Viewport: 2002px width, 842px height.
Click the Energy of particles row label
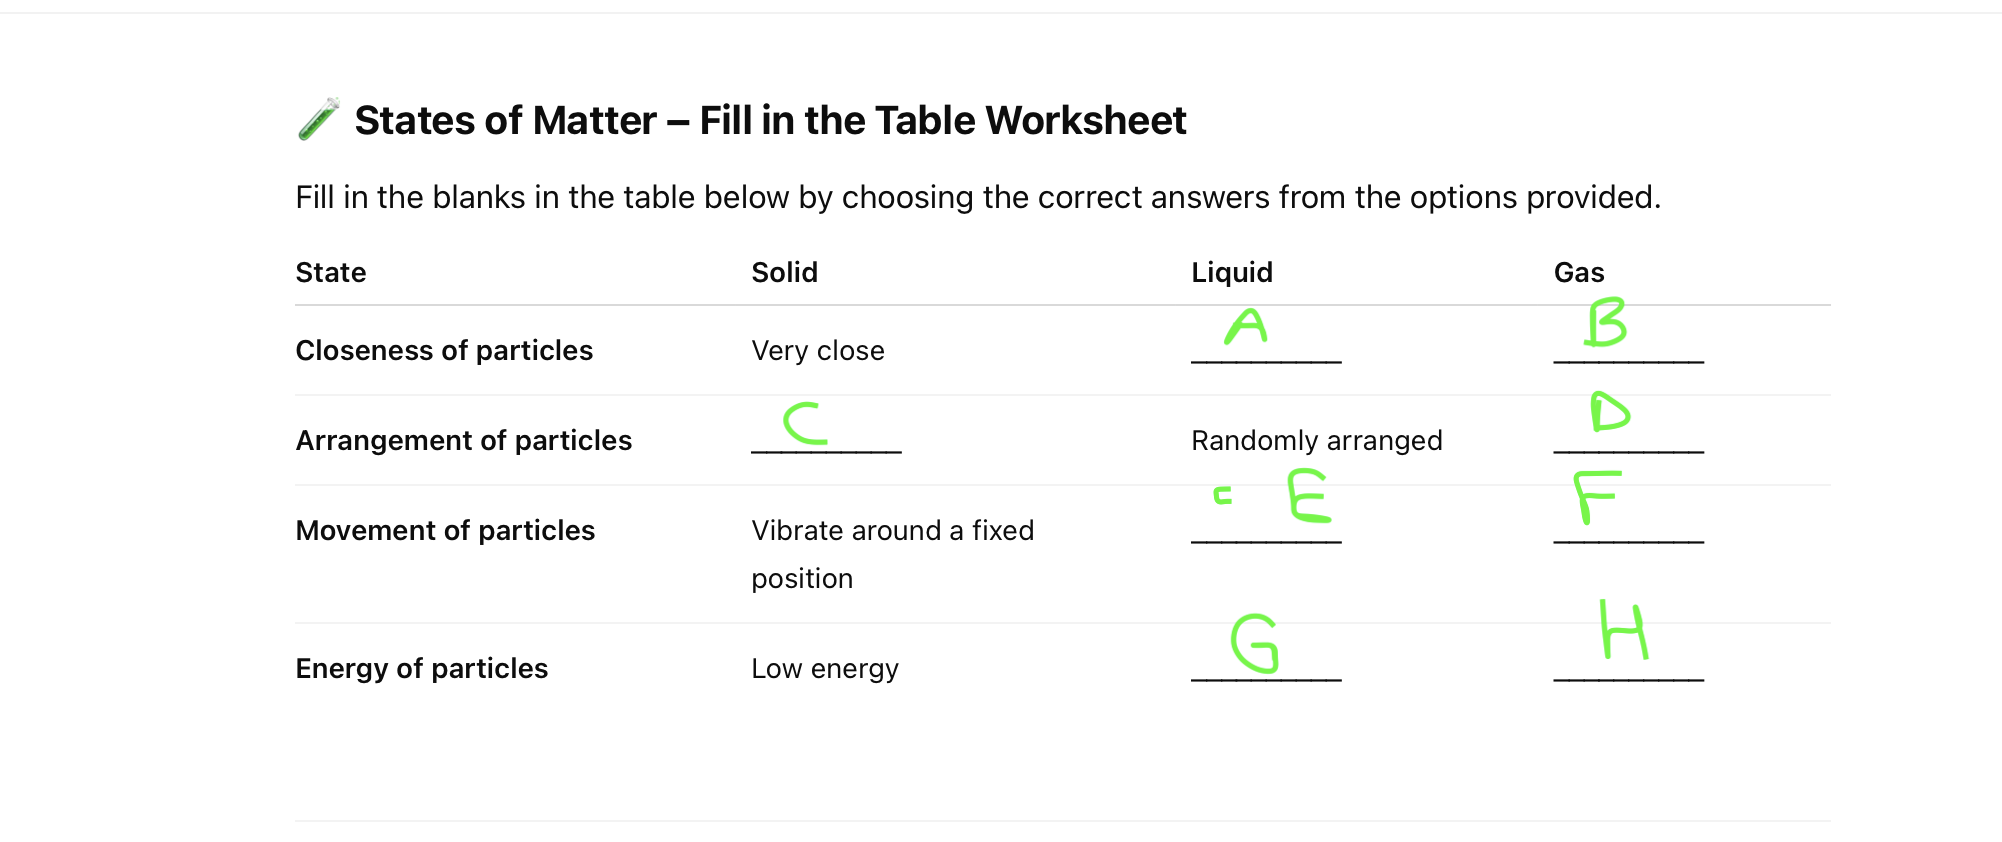click(x=421, y=668)
